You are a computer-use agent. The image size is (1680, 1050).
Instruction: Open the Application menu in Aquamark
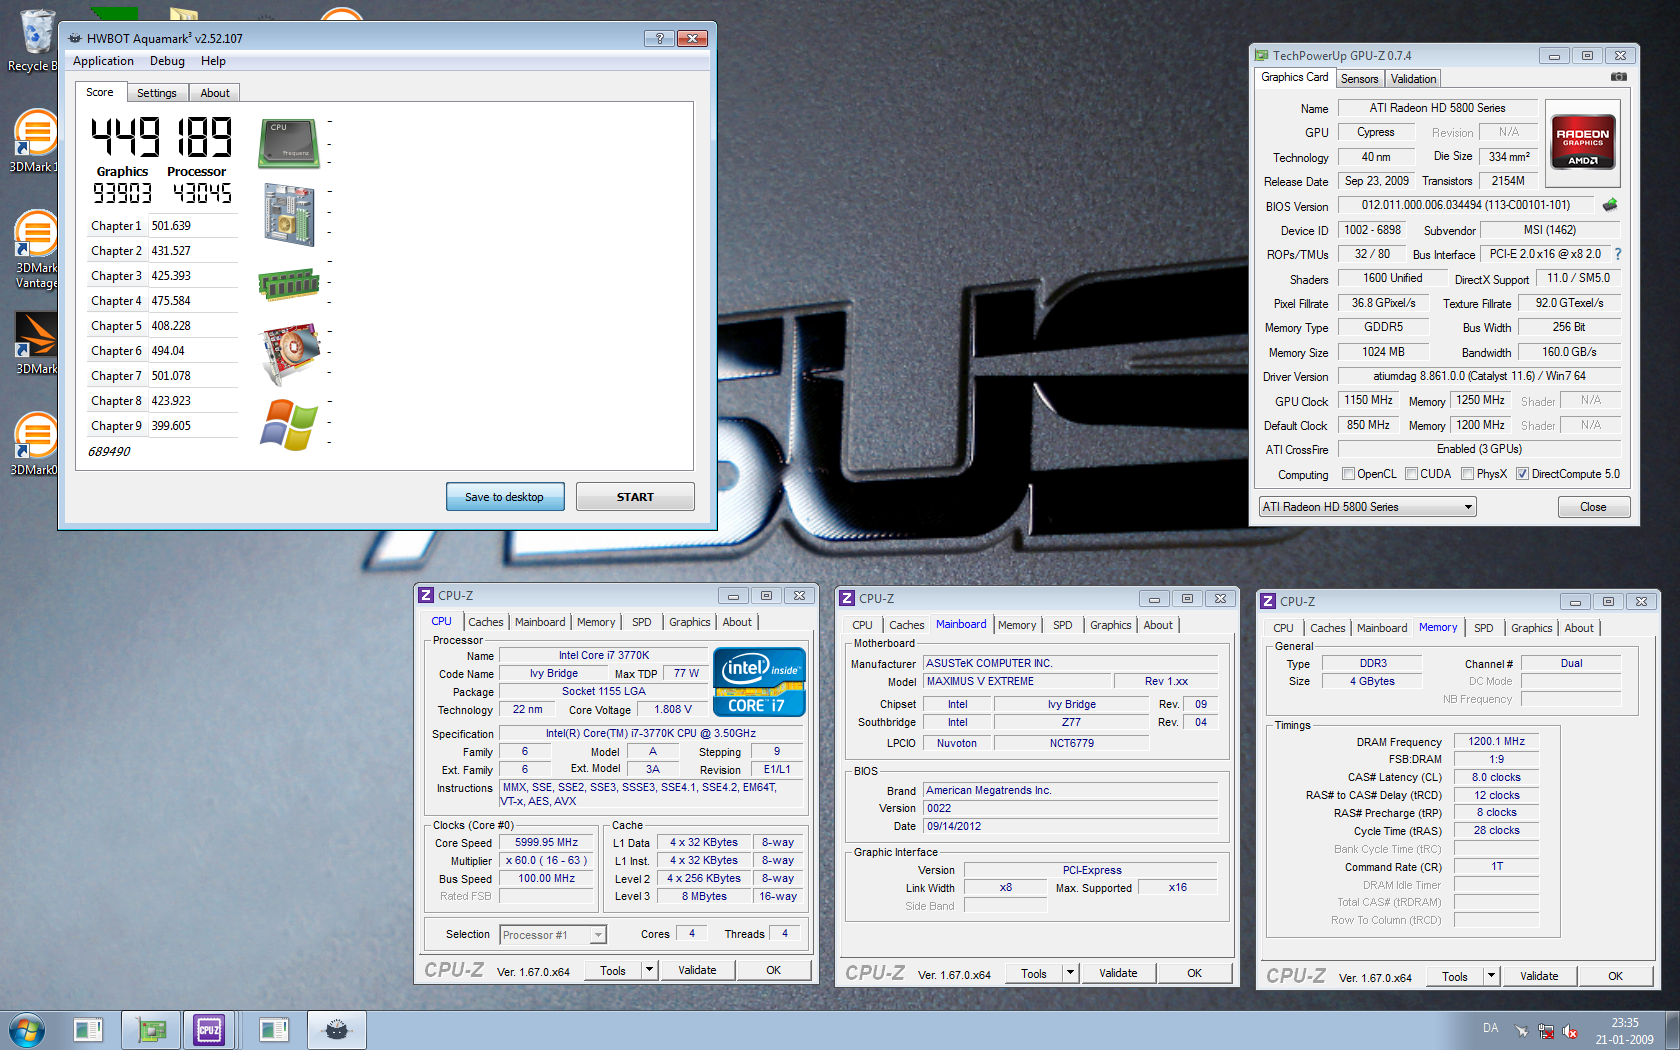[103, 61]
